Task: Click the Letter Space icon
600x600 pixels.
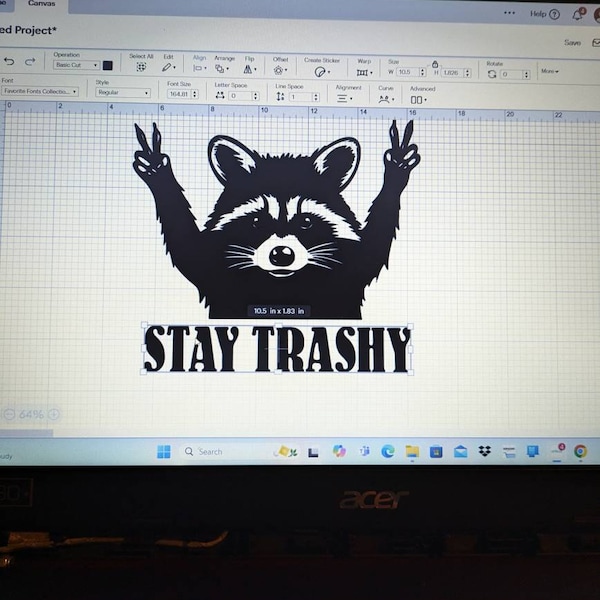Action: click(220, 95)
